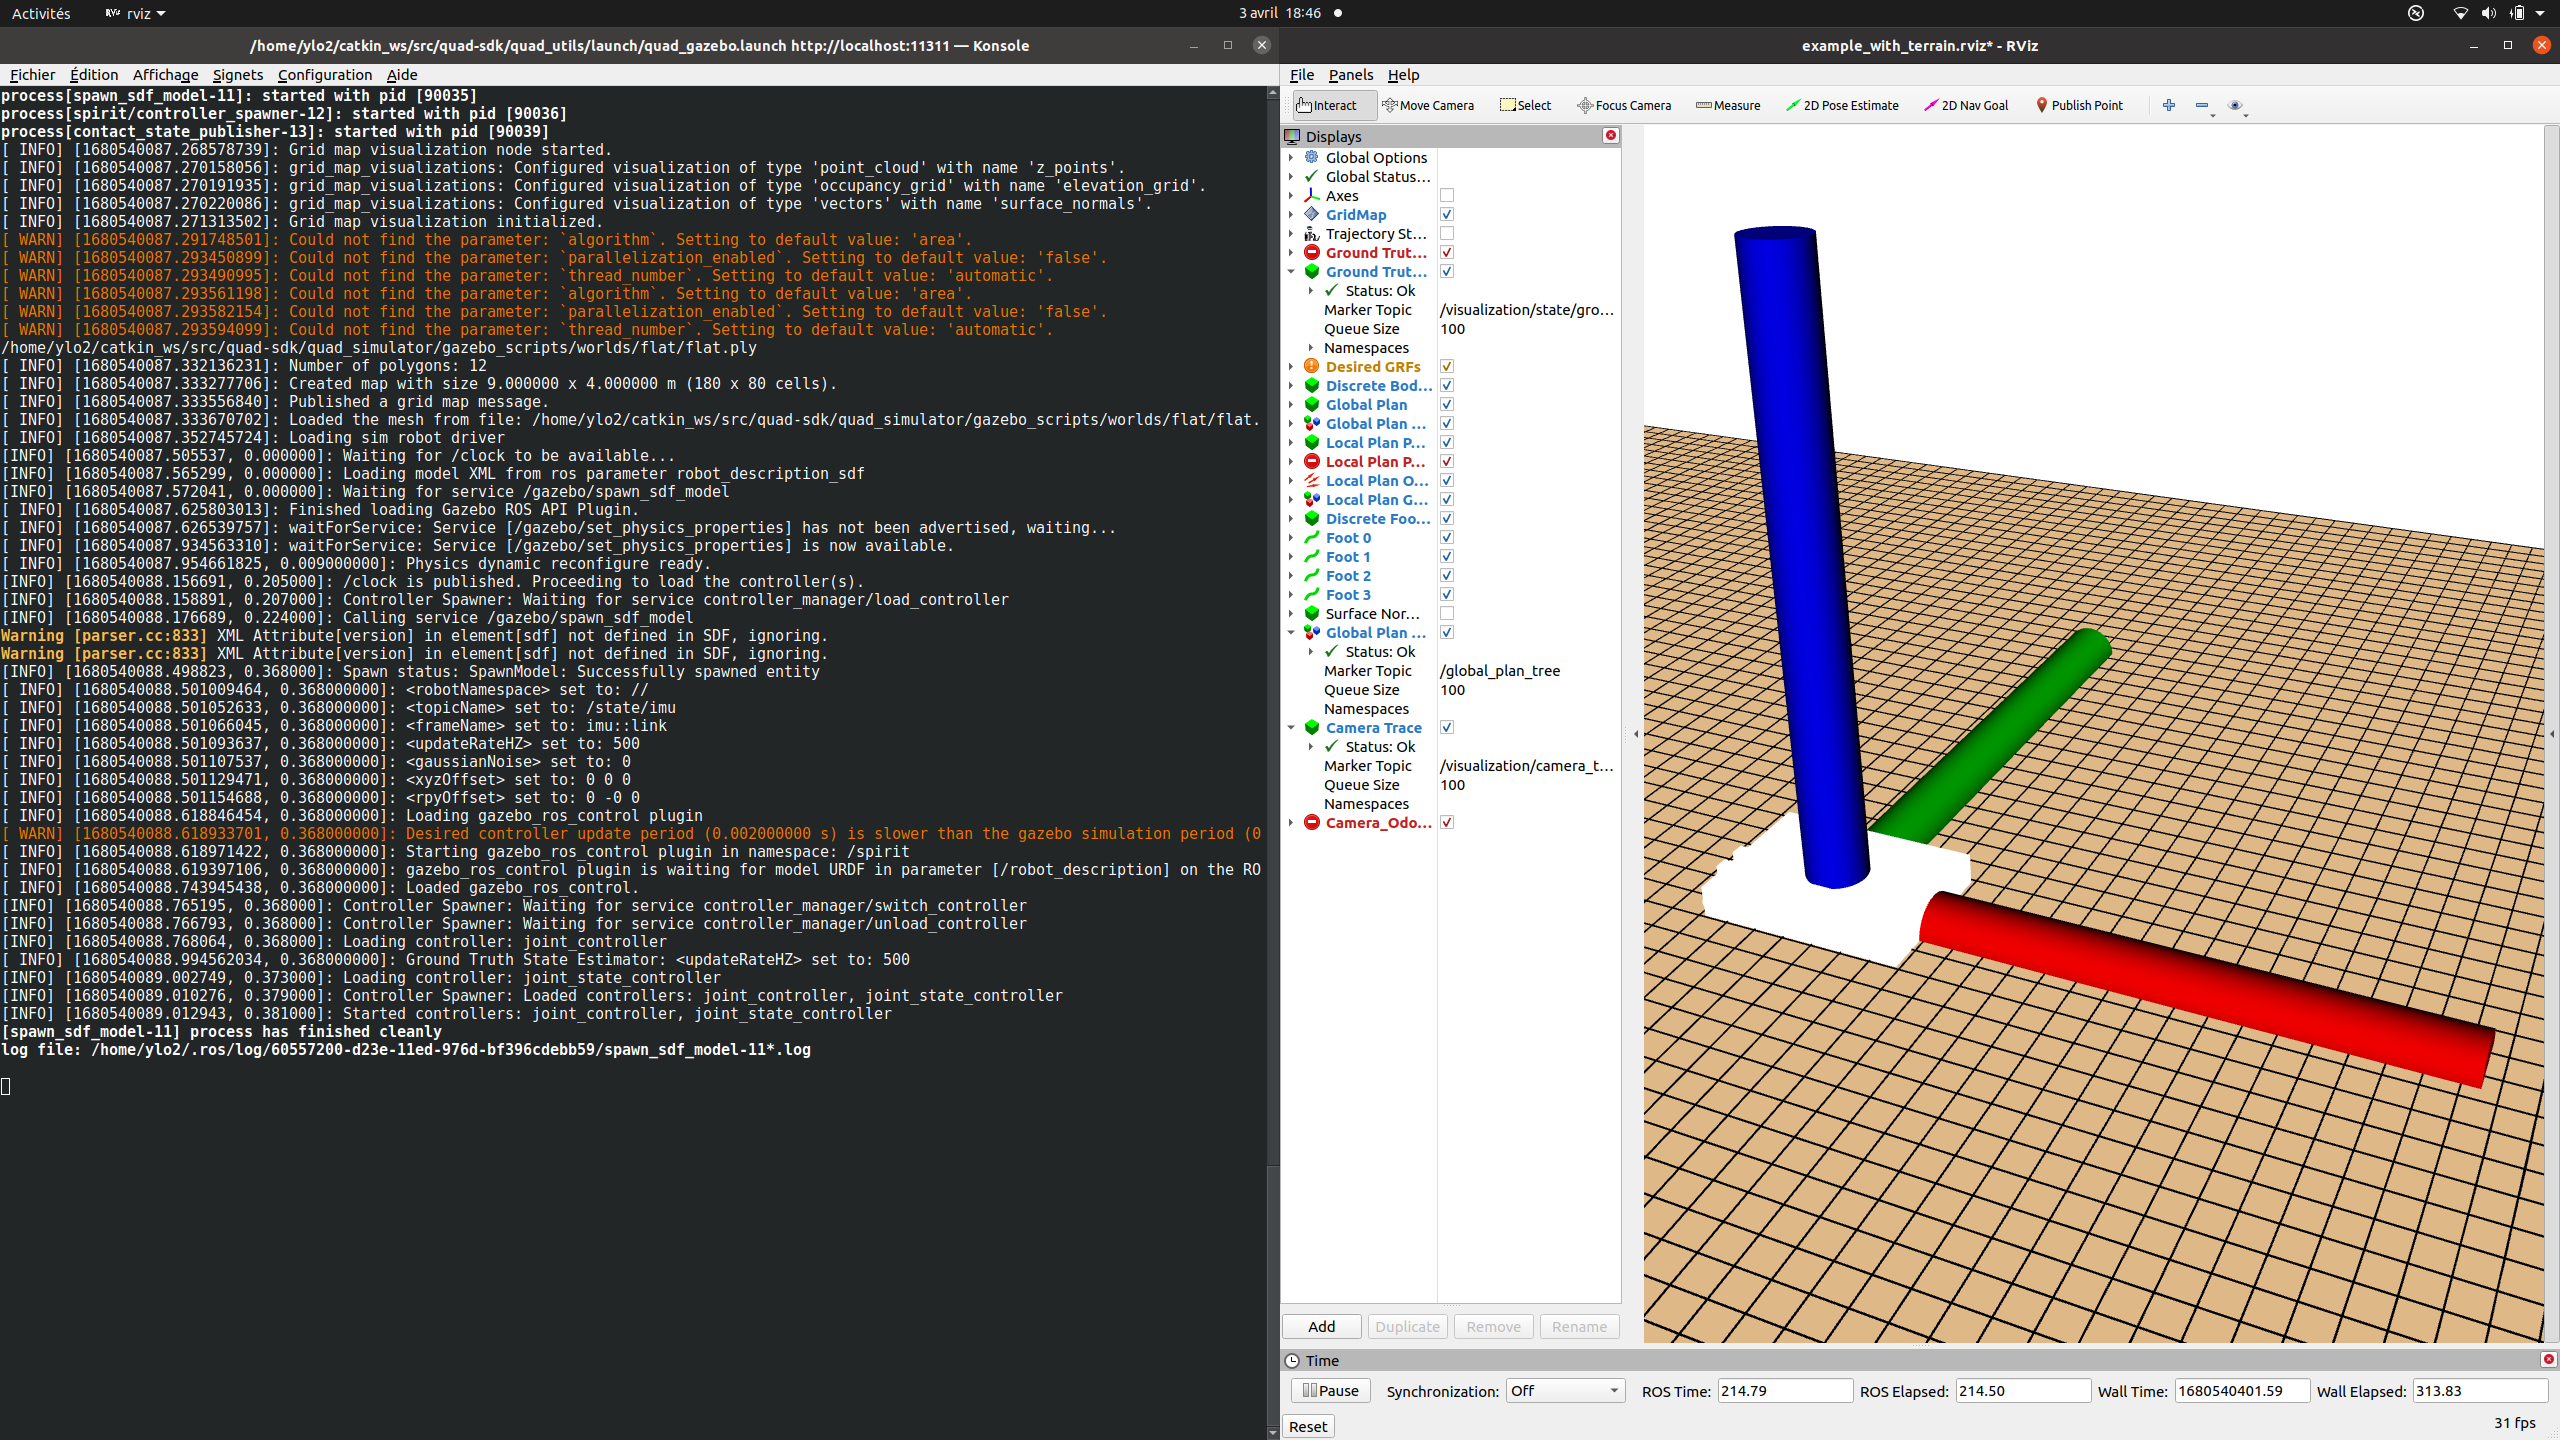Enable the Trajectory St... checkbox

click(1446, 234)
